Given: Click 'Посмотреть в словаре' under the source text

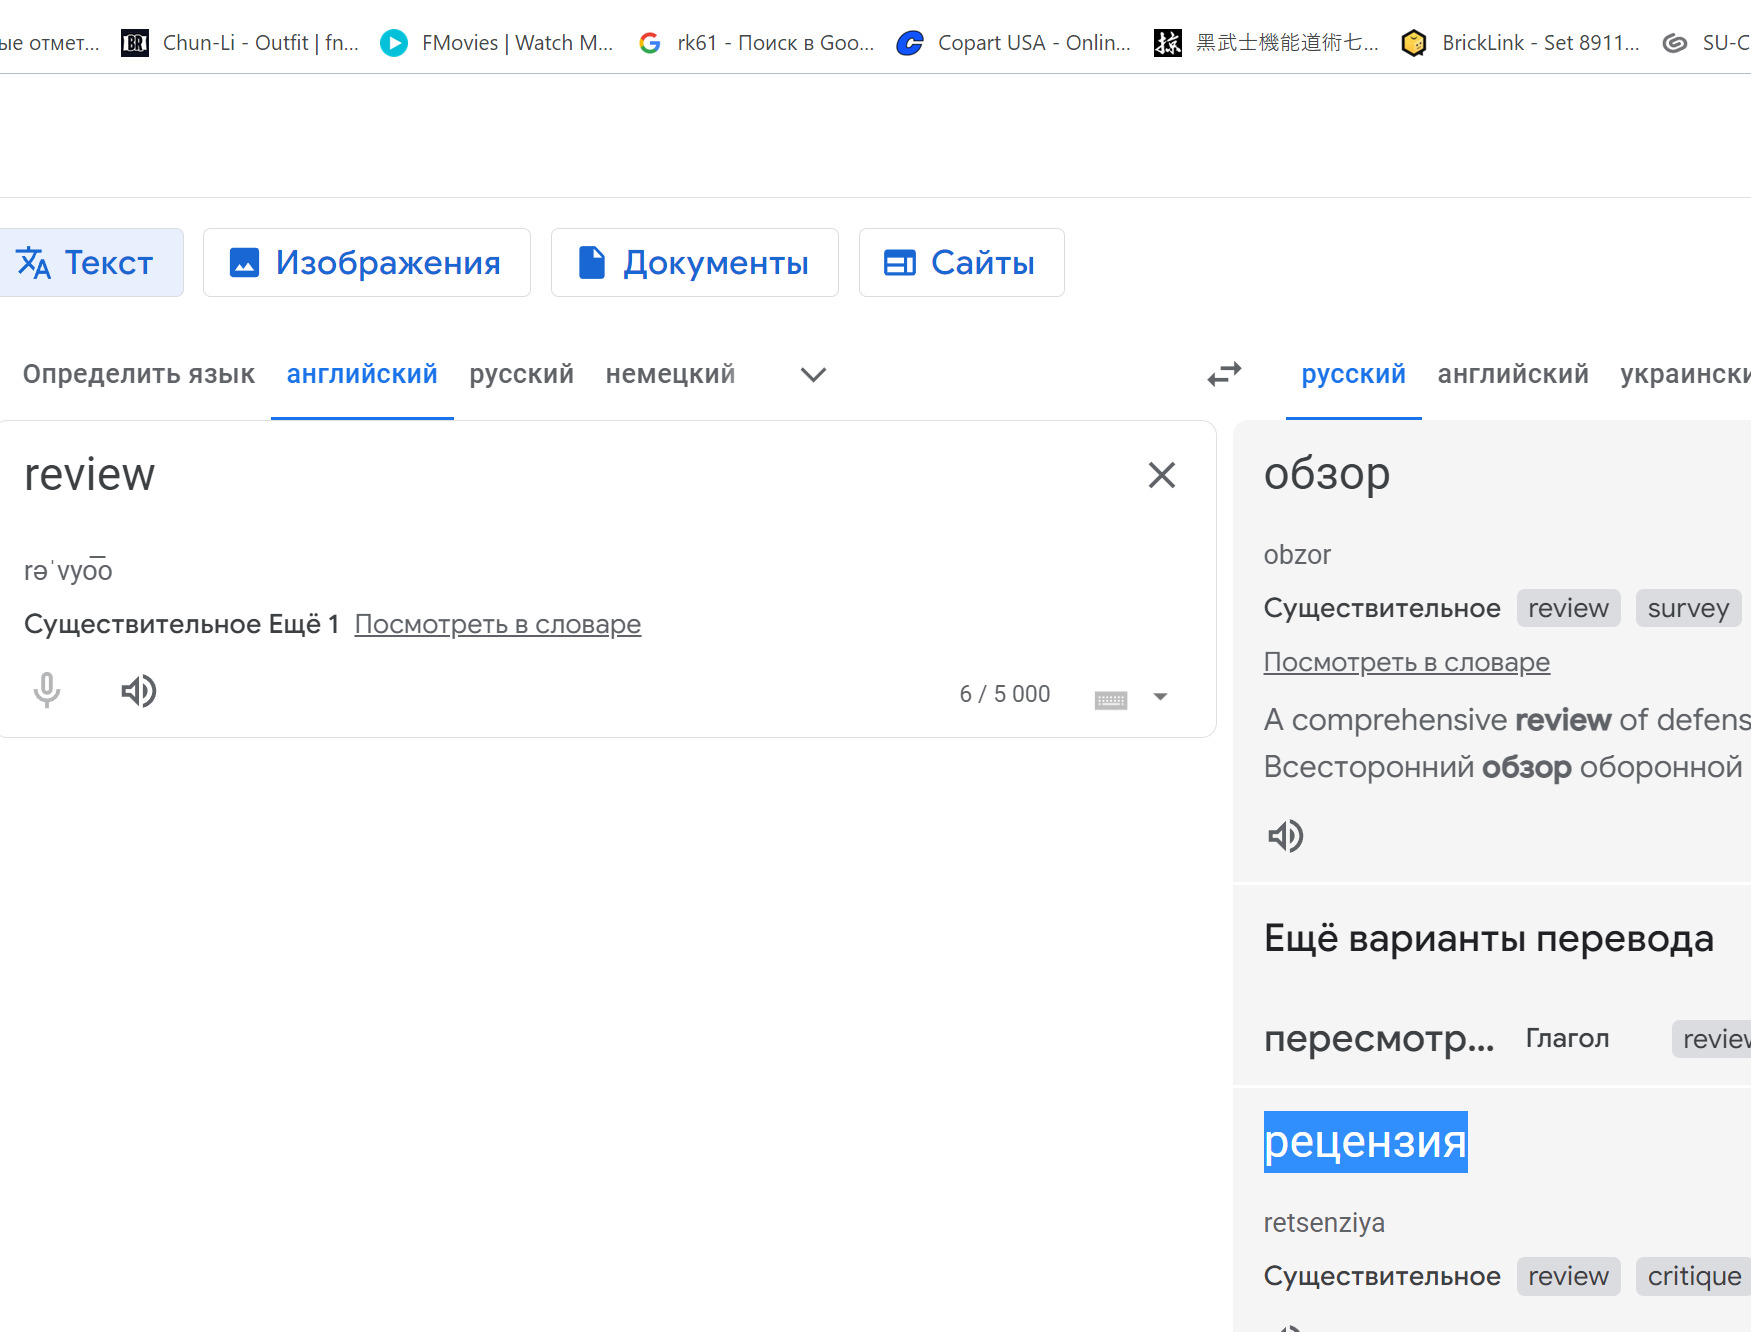Looking at the screenshot, I should 497,624.
